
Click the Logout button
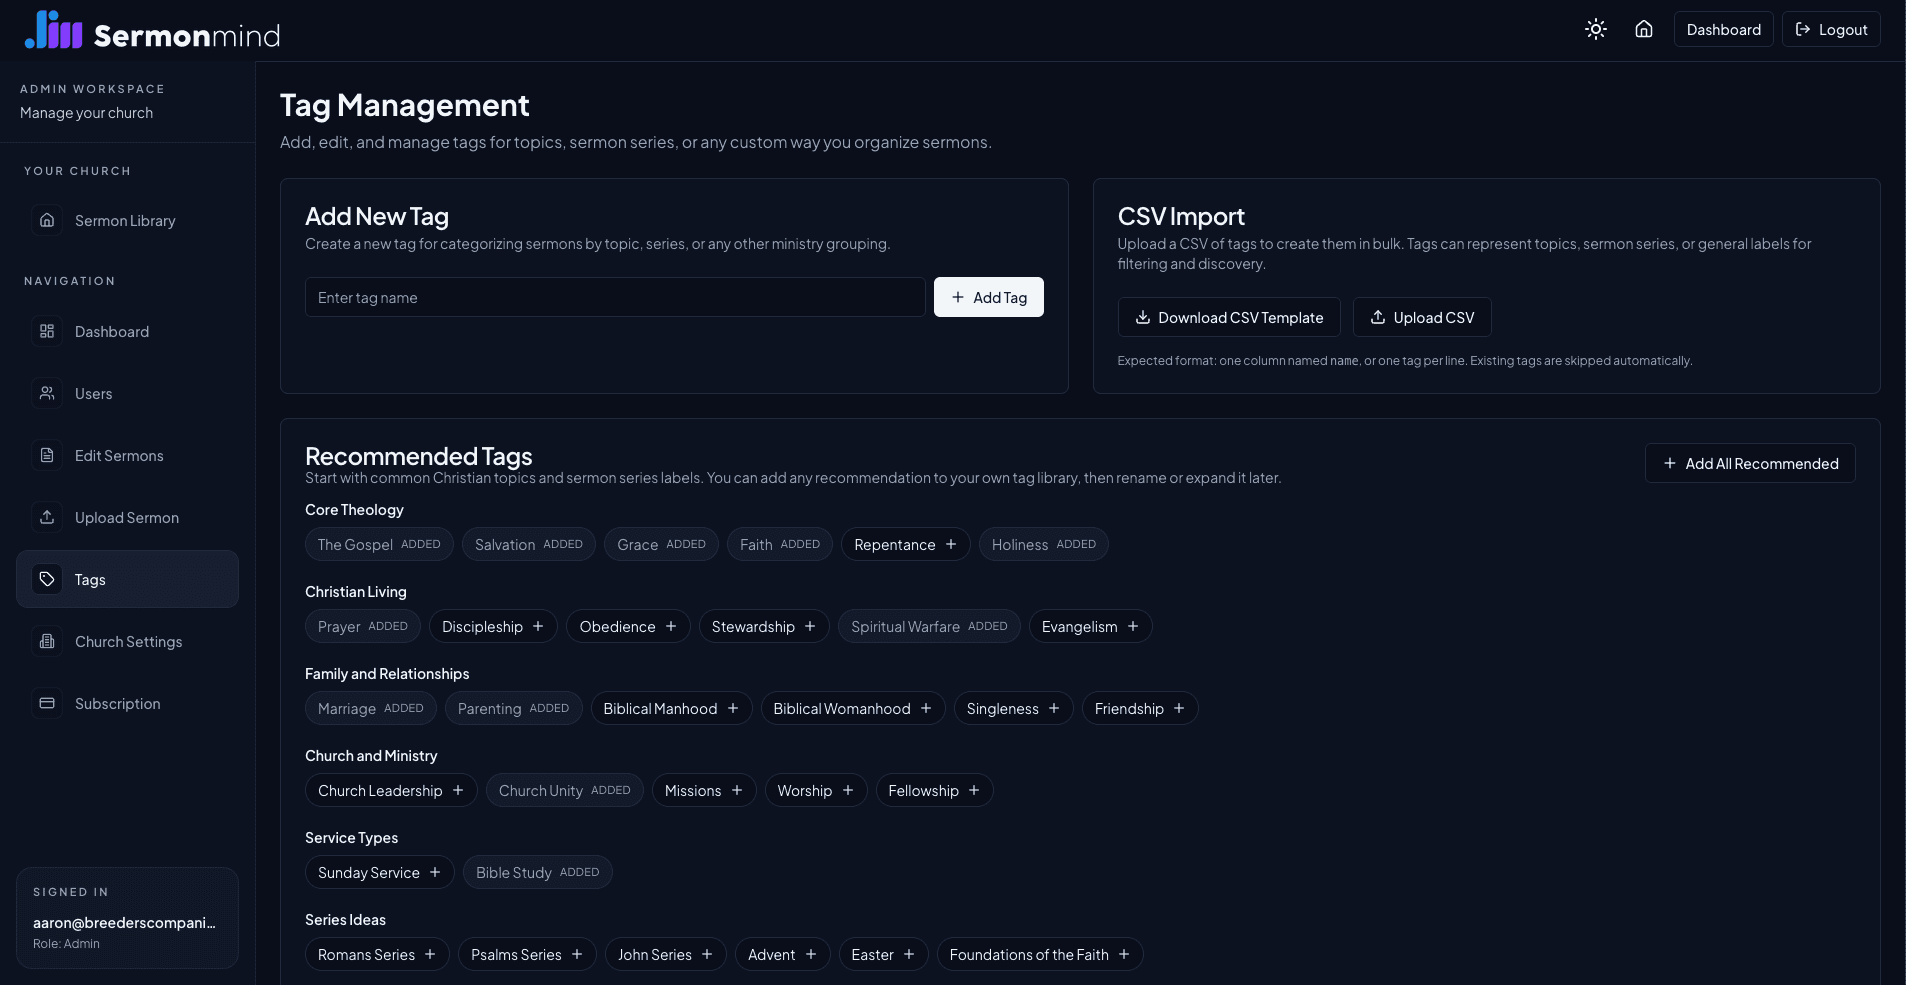point(1831,29)
